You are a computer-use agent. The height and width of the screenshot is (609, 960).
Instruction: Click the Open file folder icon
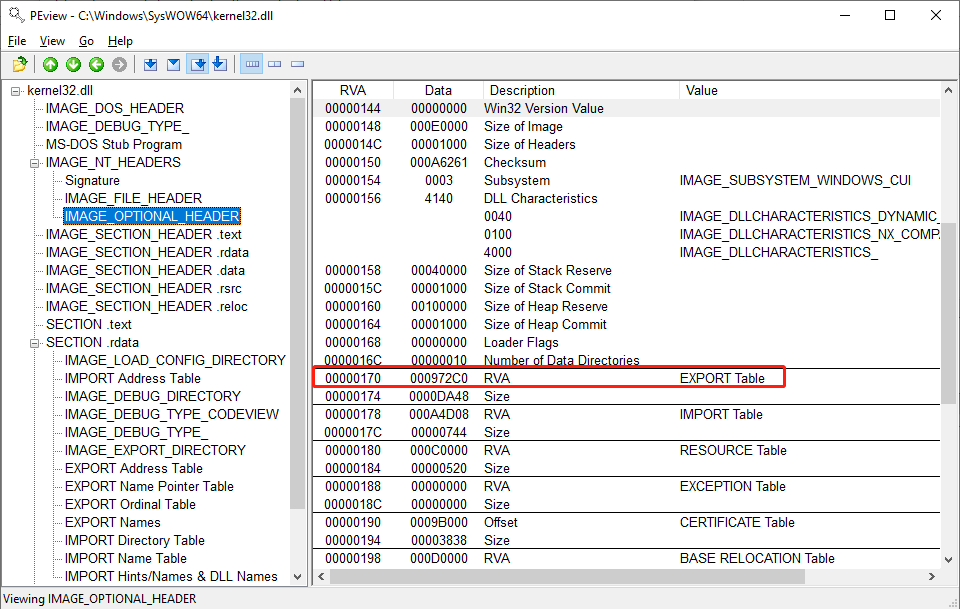click(x=19, y=65)
